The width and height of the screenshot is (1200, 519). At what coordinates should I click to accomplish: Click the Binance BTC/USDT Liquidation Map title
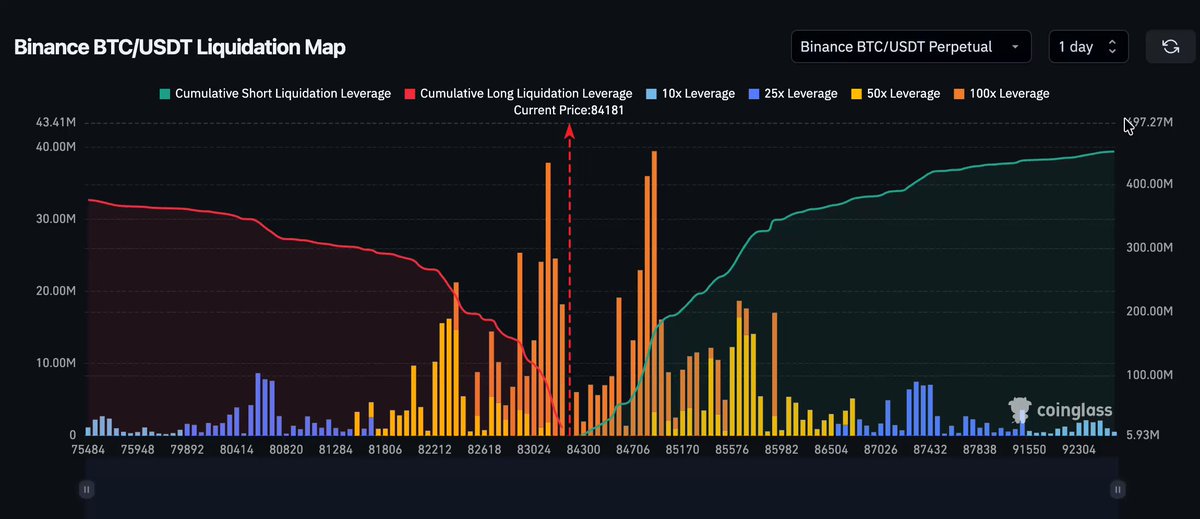click(x=180, y=47)
